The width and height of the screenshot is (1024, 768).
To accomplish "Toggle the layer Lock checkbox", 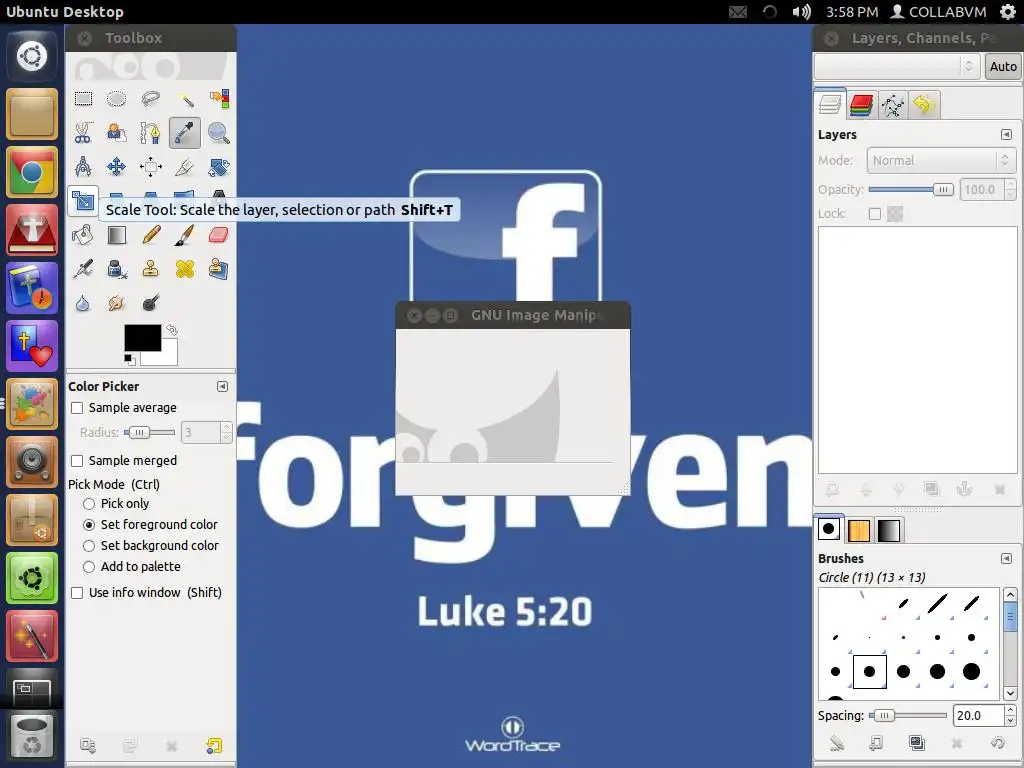I will click(875, 214).
